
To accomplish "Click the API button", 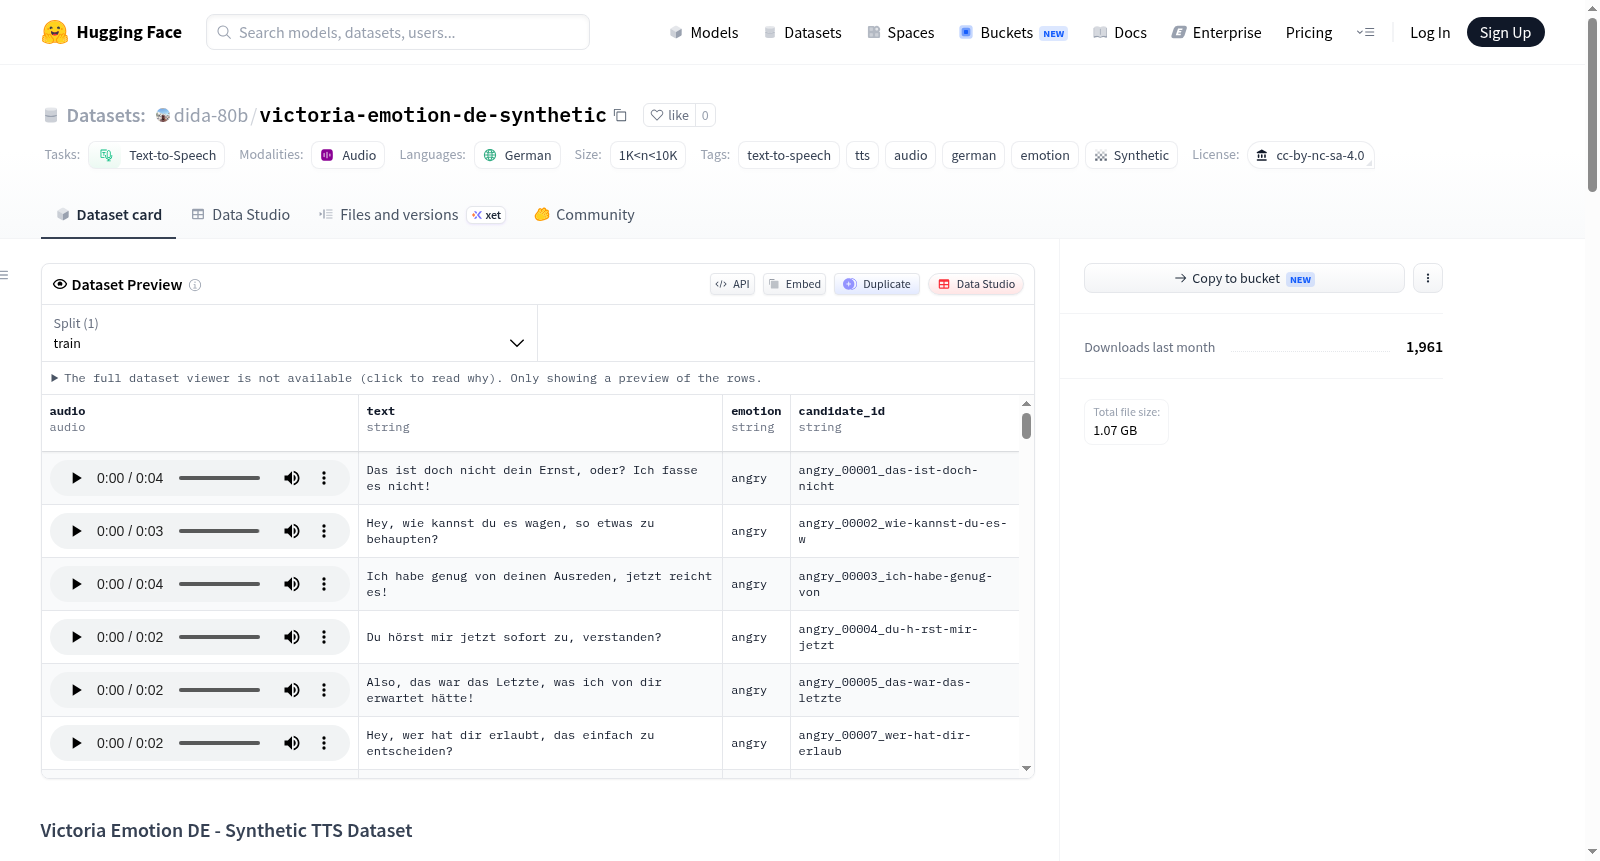I will coord(732,284).
